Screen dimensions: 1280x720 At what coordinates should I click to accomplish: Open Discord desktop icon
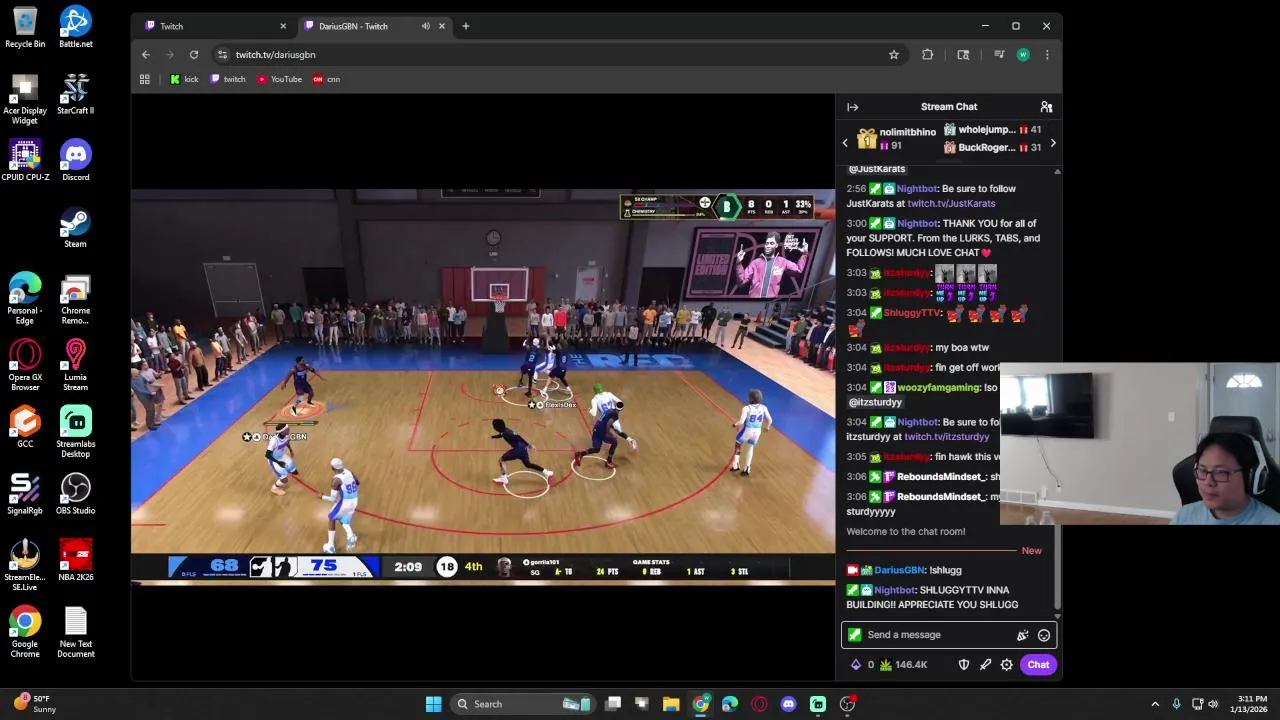pos(76,160)
